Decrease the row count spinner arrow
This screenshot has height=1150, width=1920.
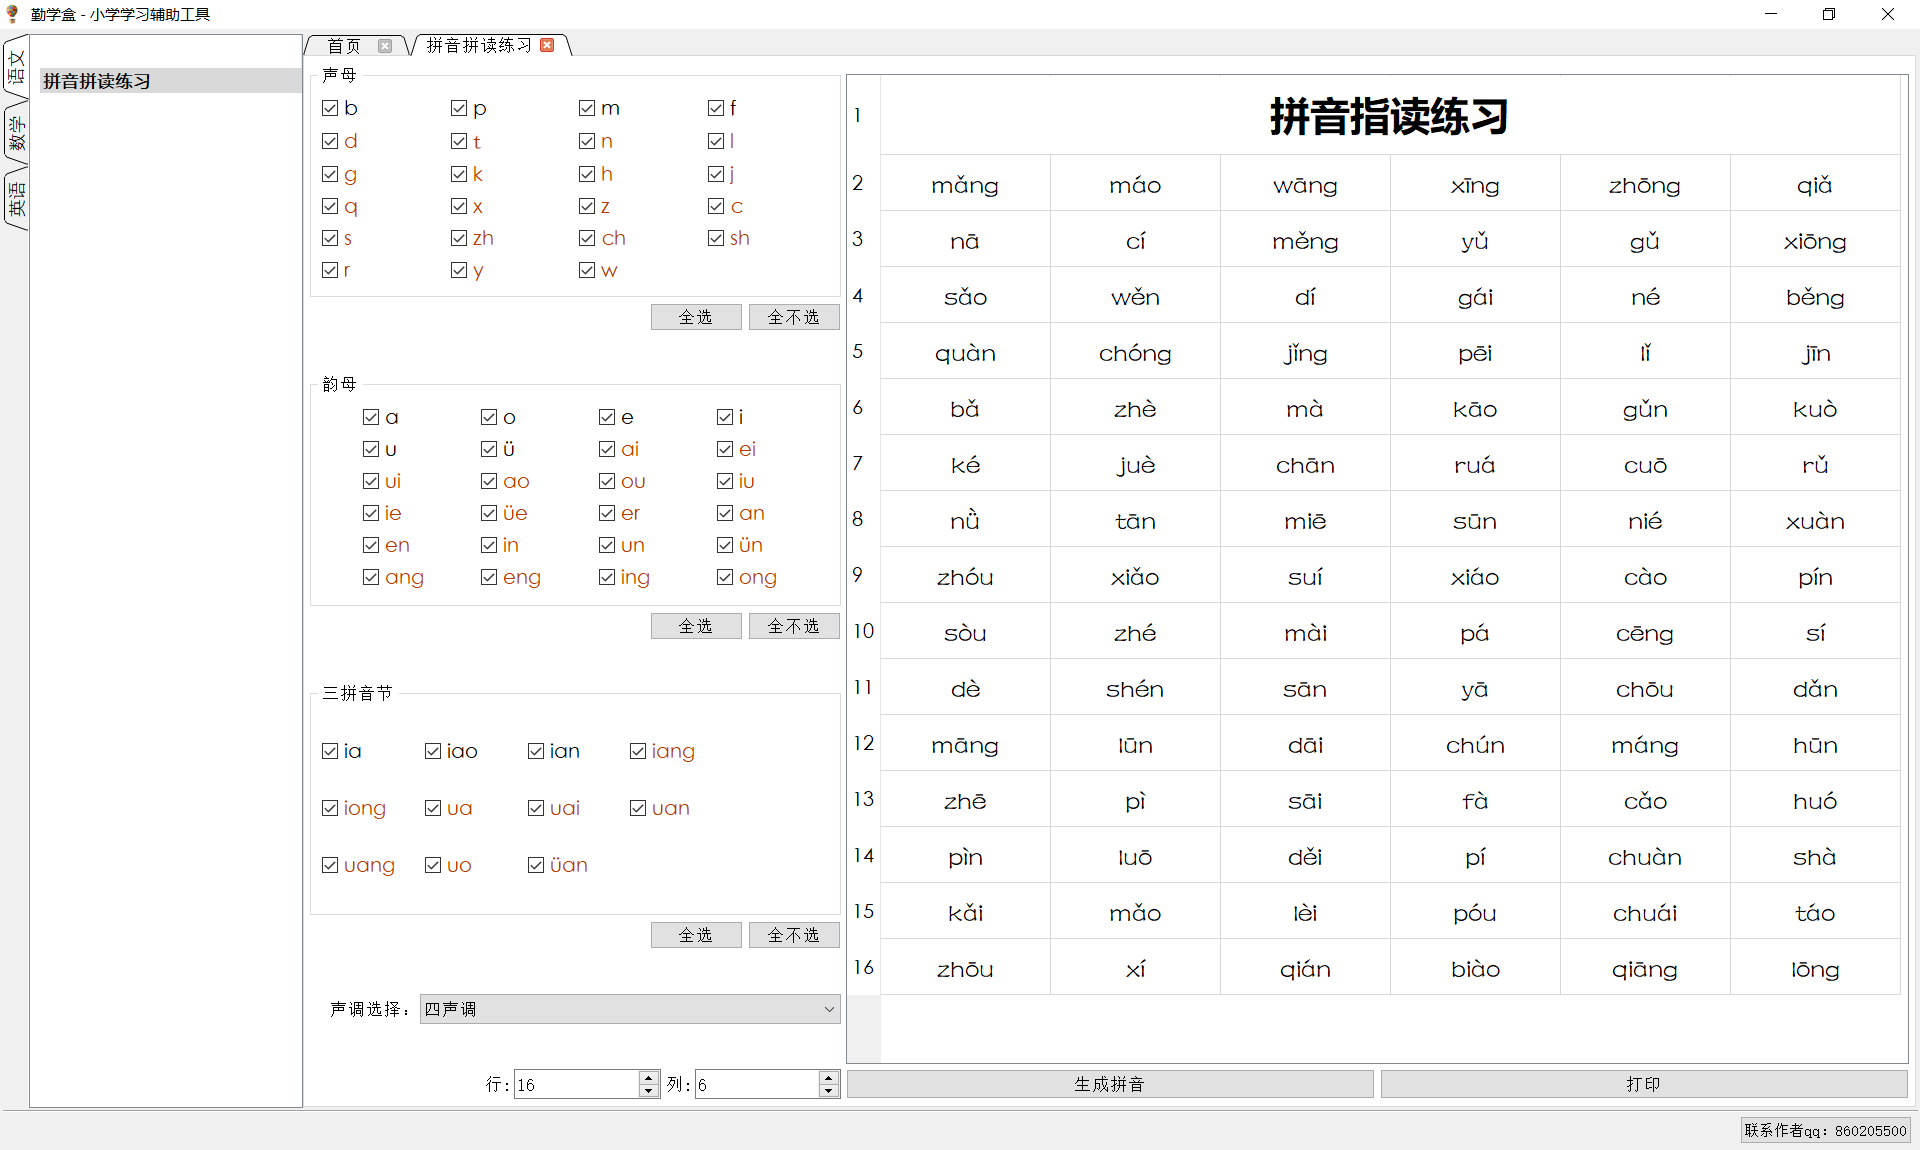[x=649, y=1091]
